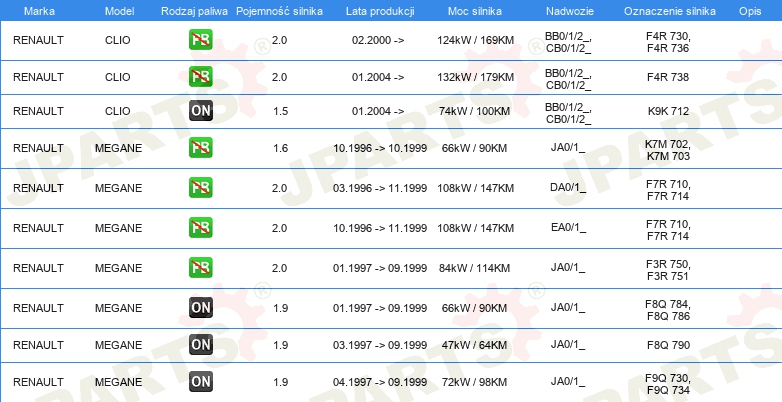Click diesel ON icon for Megane 66kW 1.9
The width and height of the screenshot is (782, 402).
coord(200,307)
